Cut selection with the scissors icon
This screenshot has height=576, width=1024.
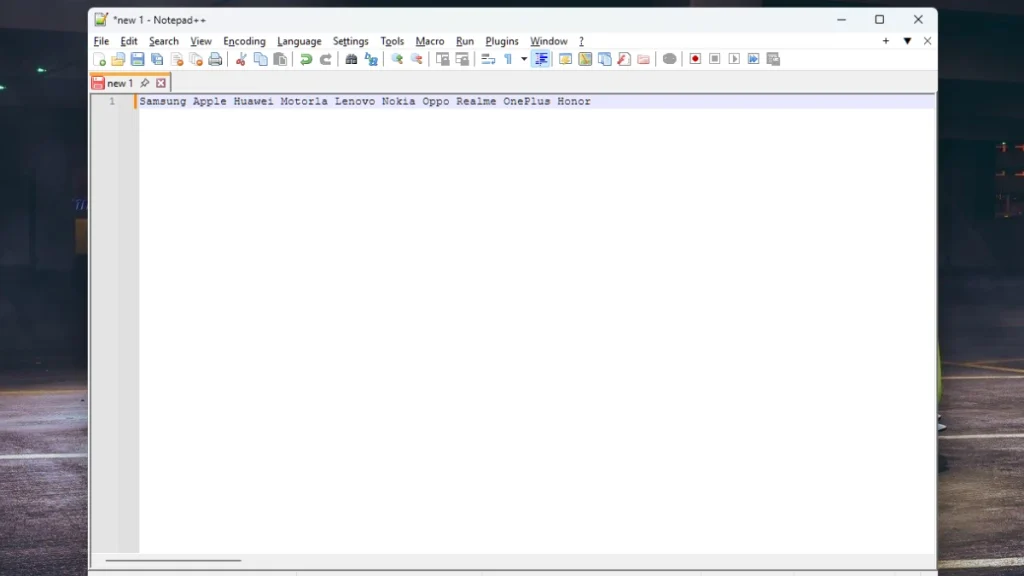pyautogui.click(x=241, y=59)
